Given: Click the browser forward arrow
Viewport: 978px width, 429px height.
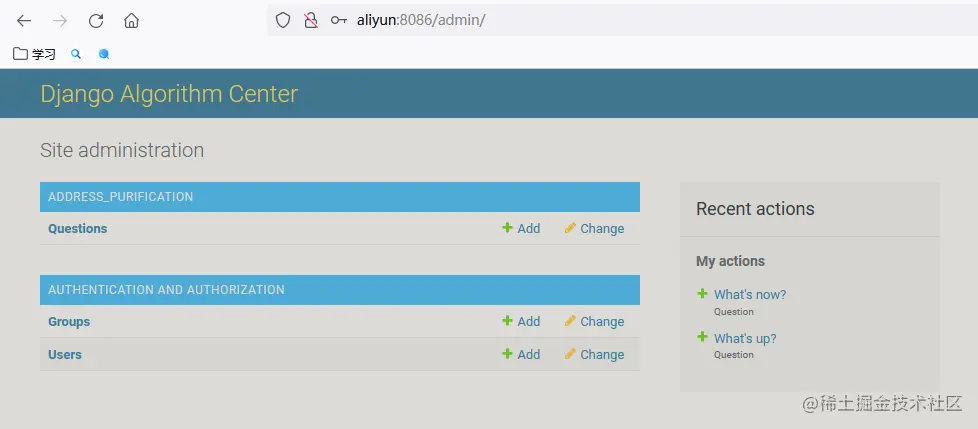Looking at the screenshot, I should 60,21.
